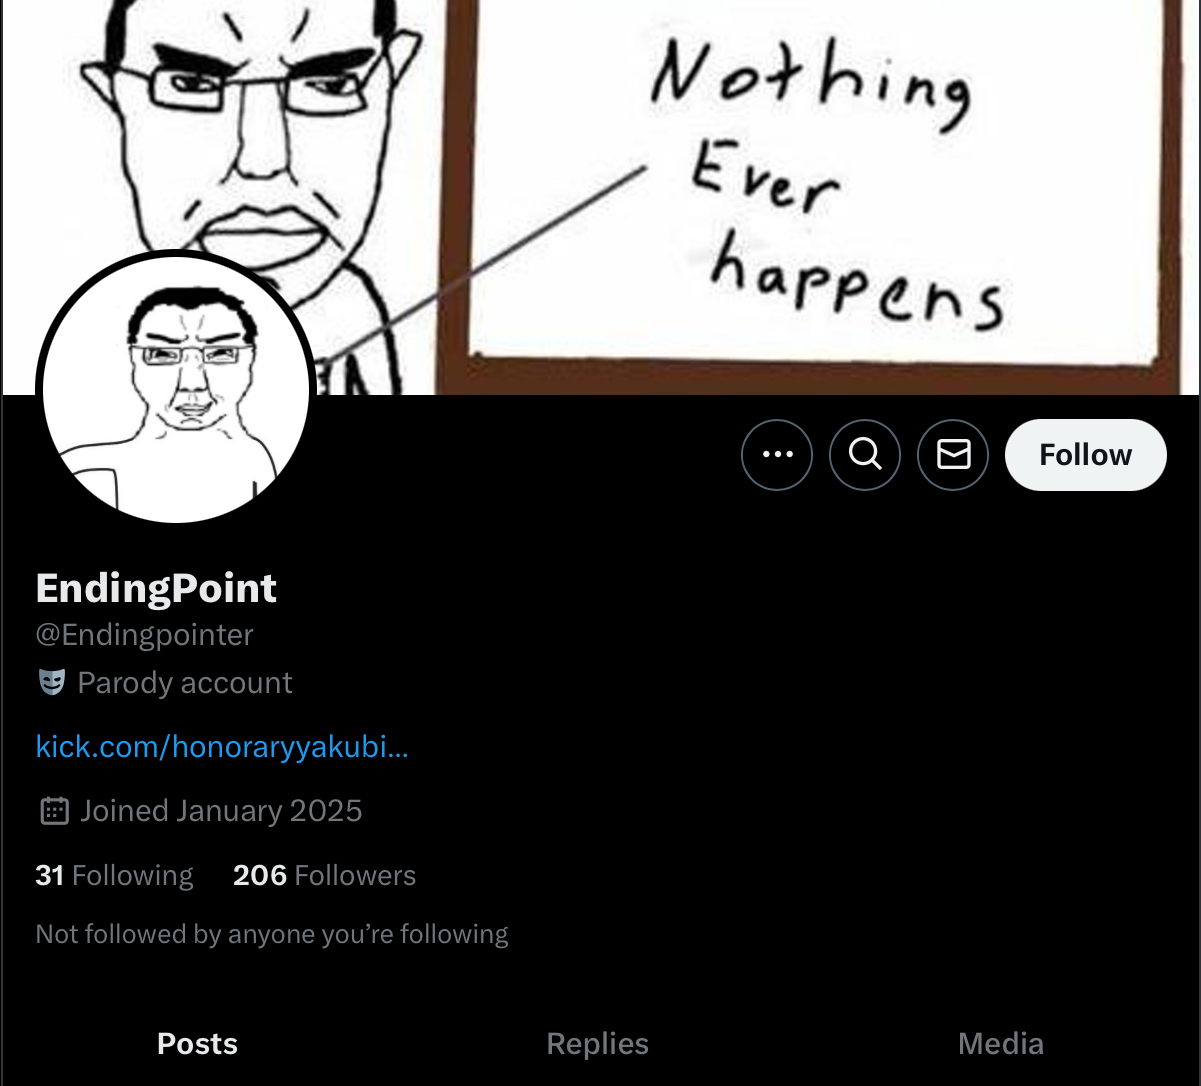This screenshot has height=1086, width=1201.
Task: Switch to the Posts tab
Action: [198, 1044]
